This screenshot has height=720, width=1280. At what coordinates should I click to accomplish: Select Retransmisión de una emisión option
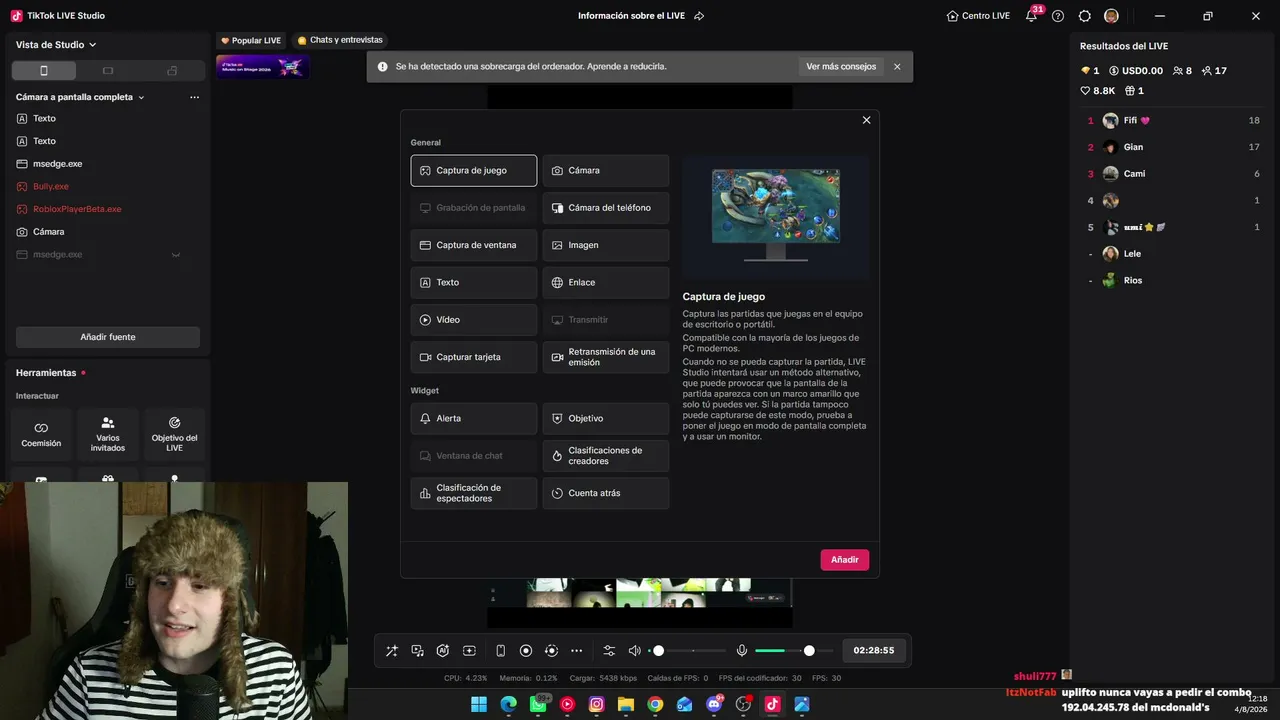(606, 357)
